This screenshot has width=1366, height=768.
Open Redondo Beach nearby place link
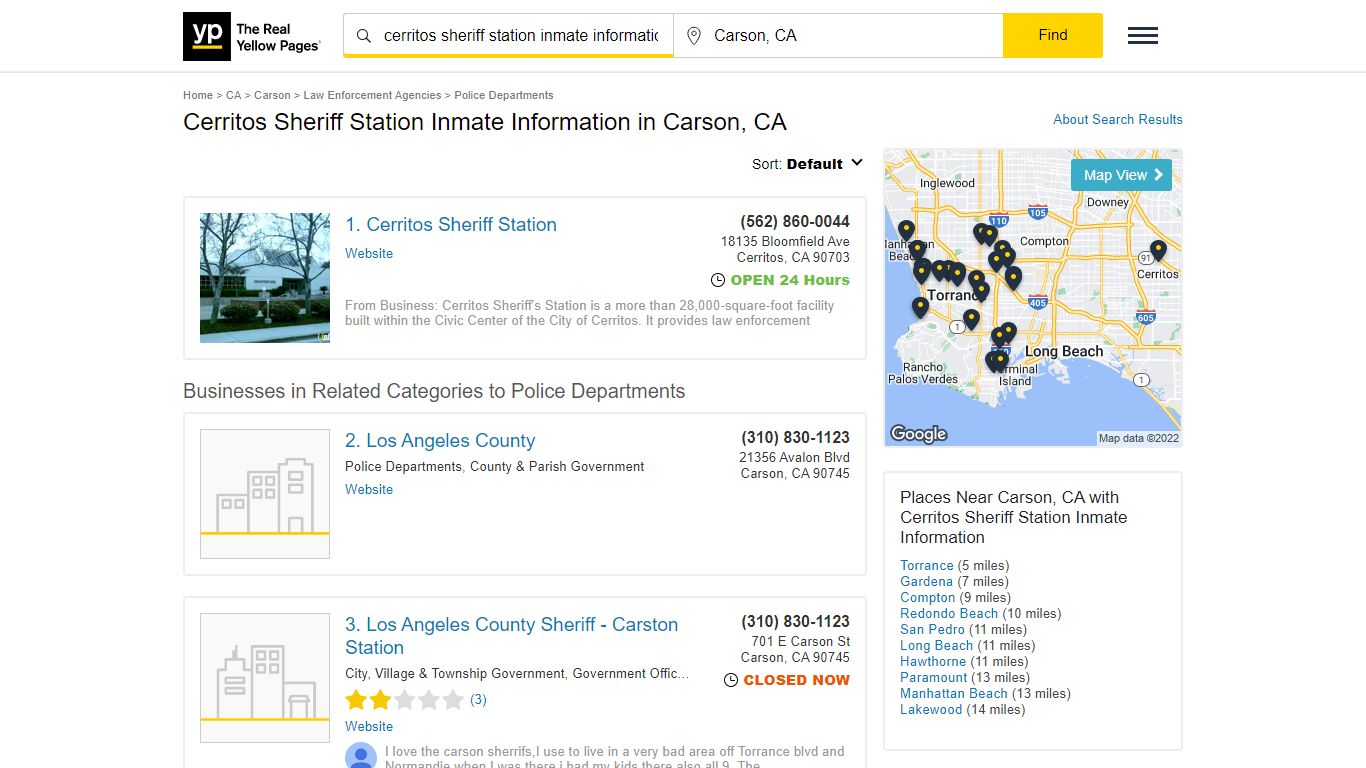[949, 613]
